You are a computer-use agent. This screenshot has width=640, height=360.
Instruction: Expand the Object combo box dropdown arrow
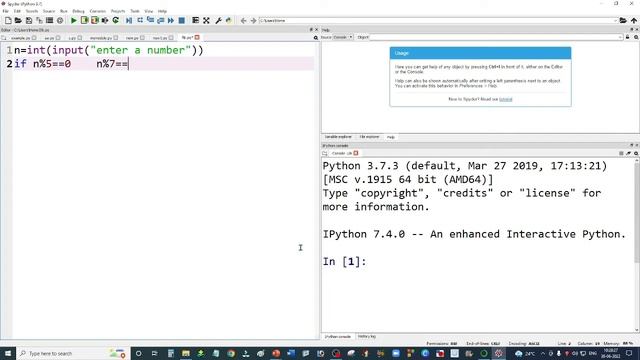[x=620, y=37]
